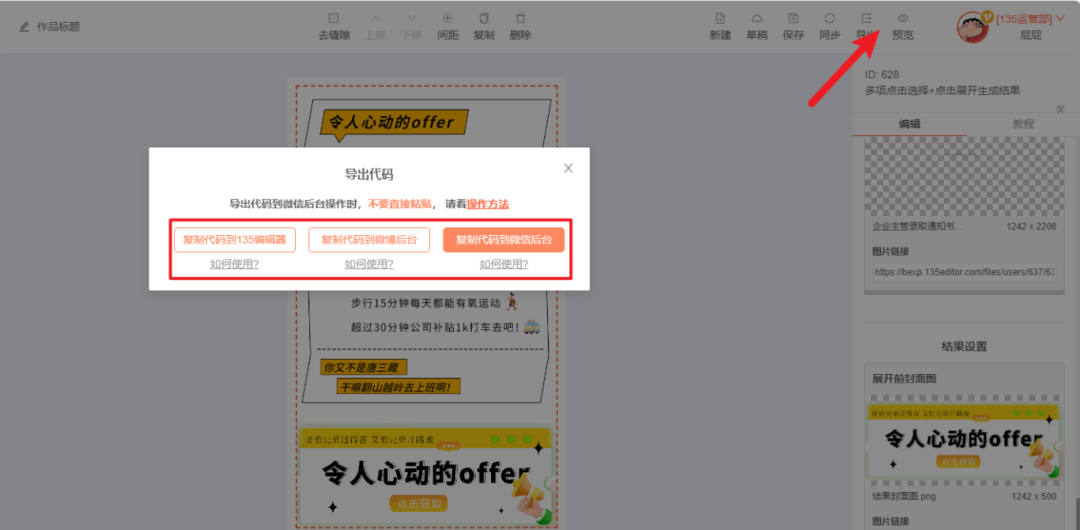Save the work with 保存 icon

pyautogui.click(x=793, y=19)
